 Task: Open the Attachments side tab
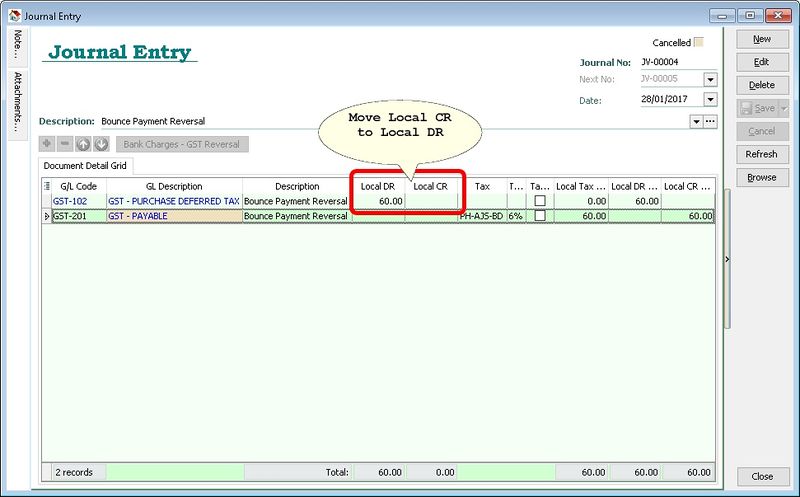point(17,101)
